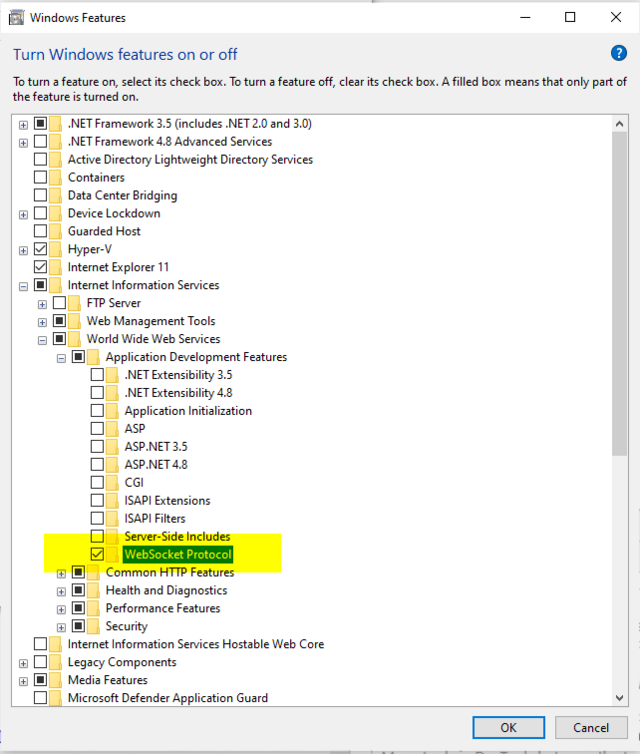Check the ASP.NET 4.8 checkbox
This screenshot has height=754, width=640.
[x=97, y=464]
